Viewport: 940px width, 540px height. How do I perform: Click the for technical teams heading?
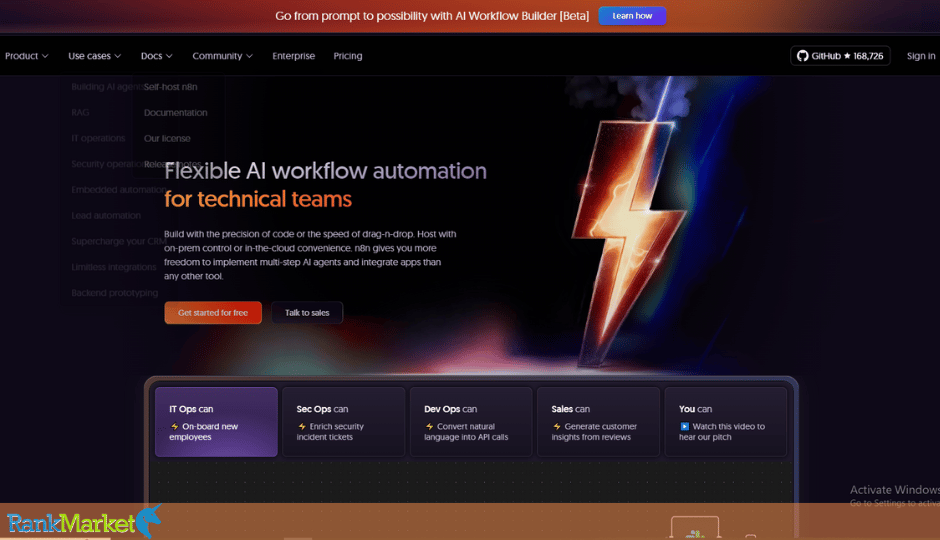pos(258,199)
